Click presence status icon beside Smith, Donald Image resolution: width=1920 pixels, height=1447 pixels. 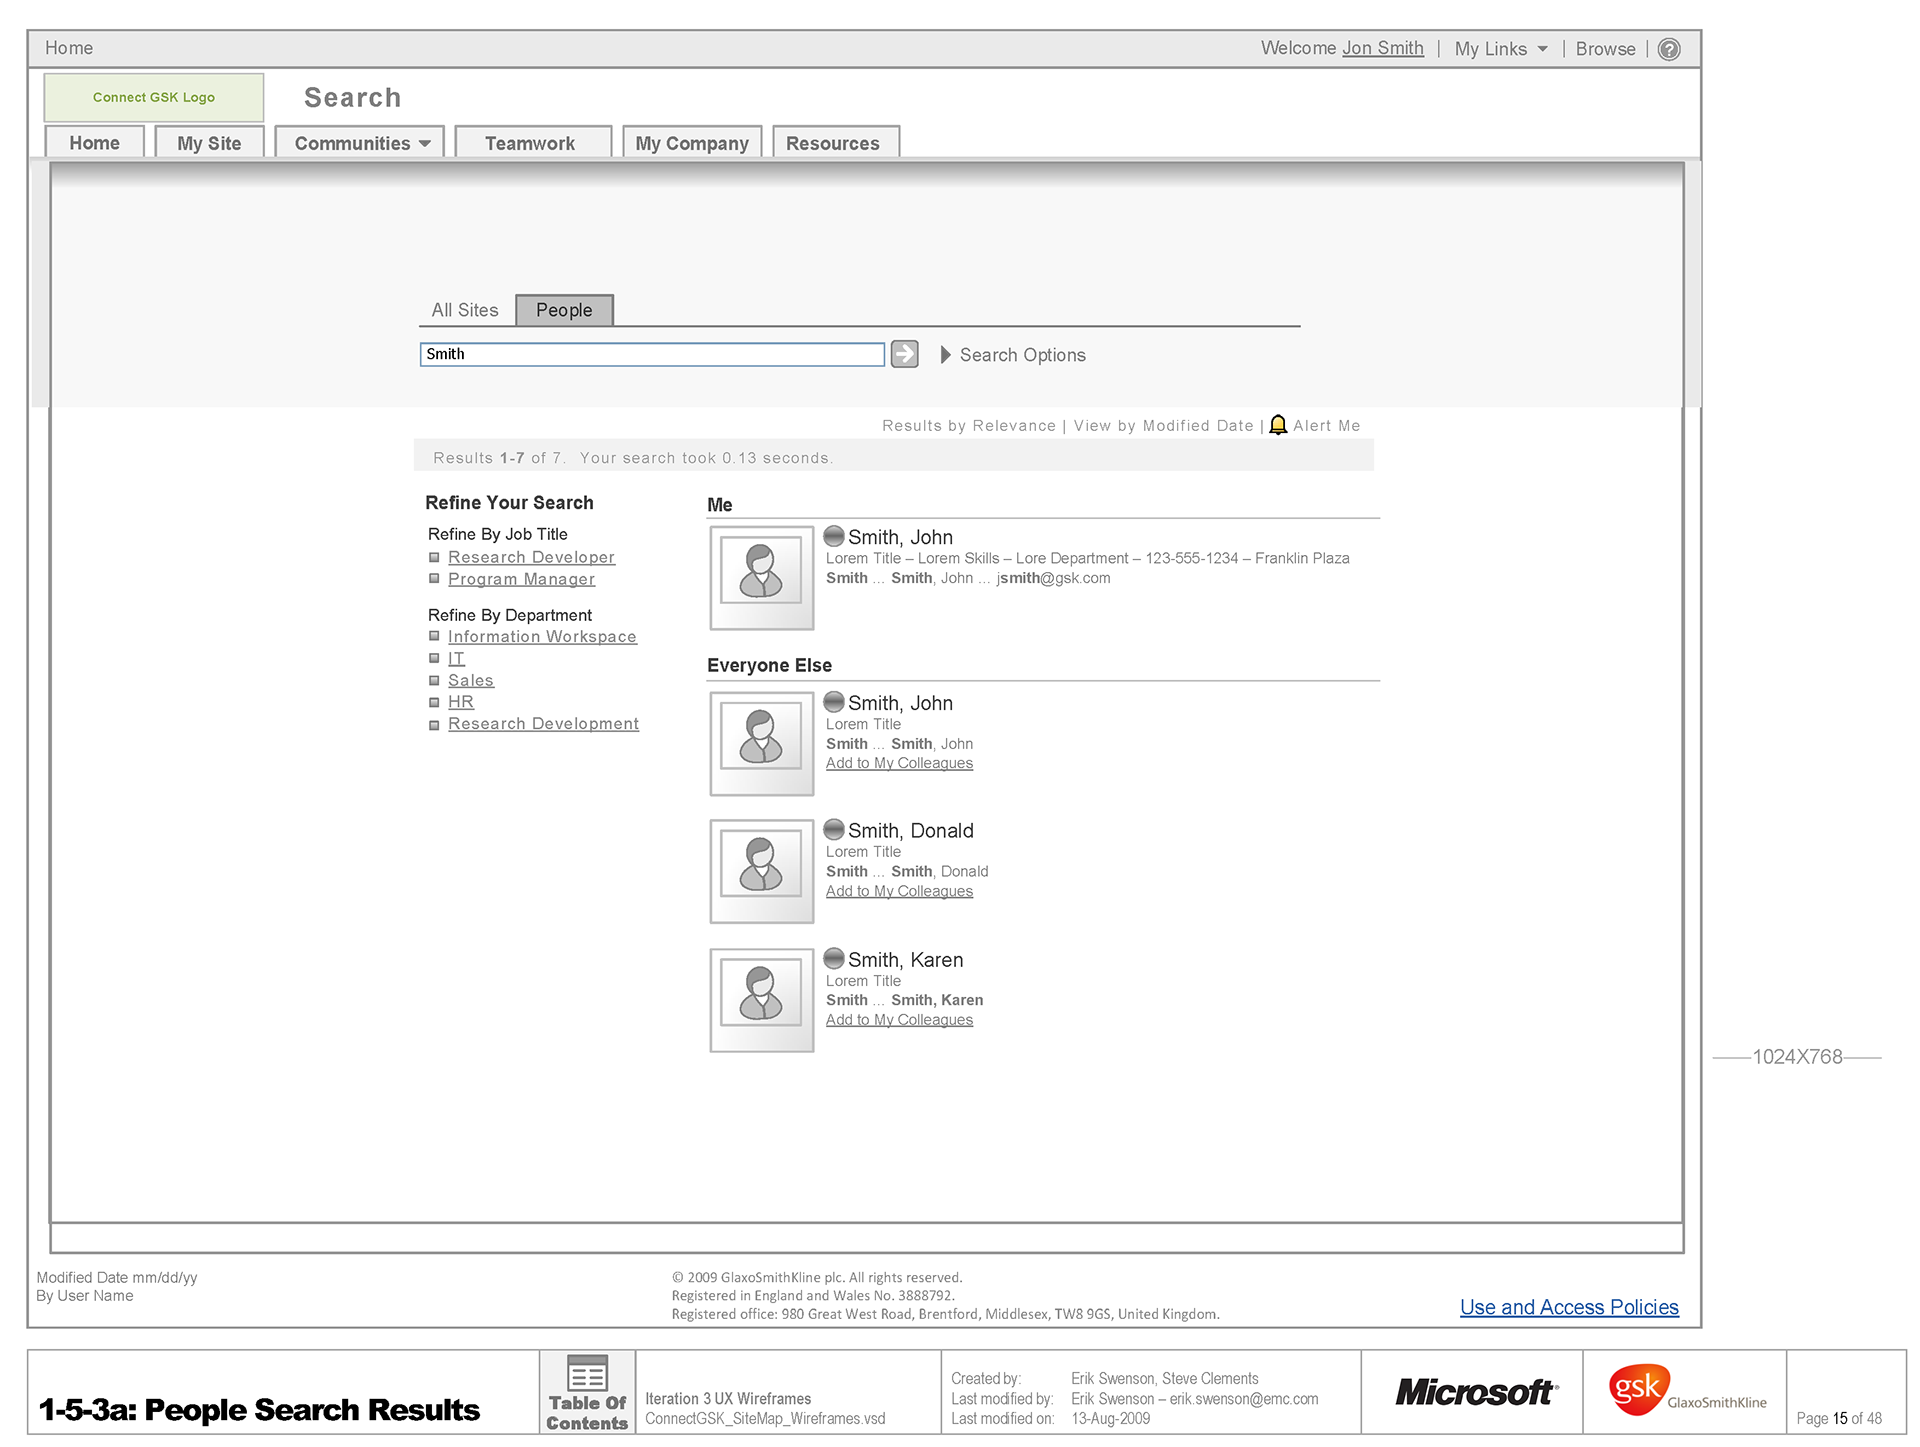coord(834,830)
